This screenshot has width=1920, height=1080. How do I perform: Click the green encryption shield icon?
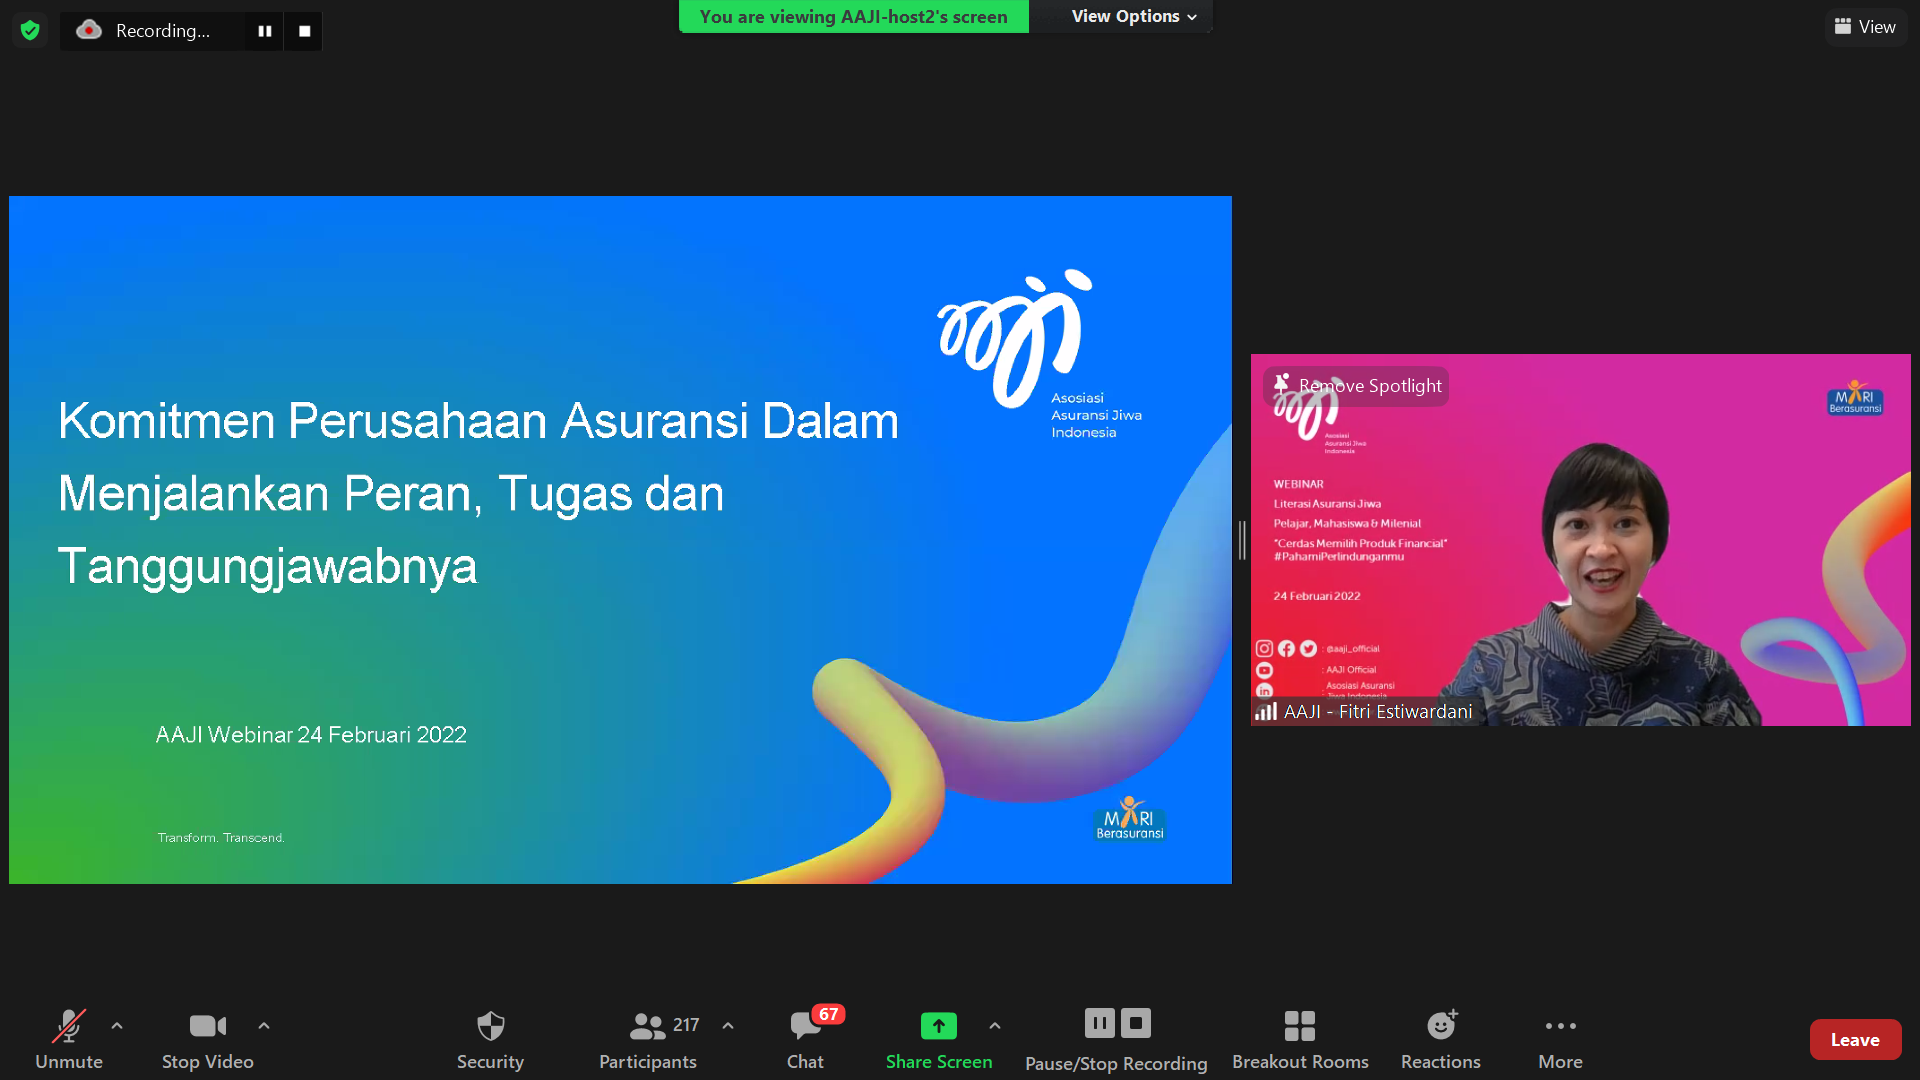point(30,30)
